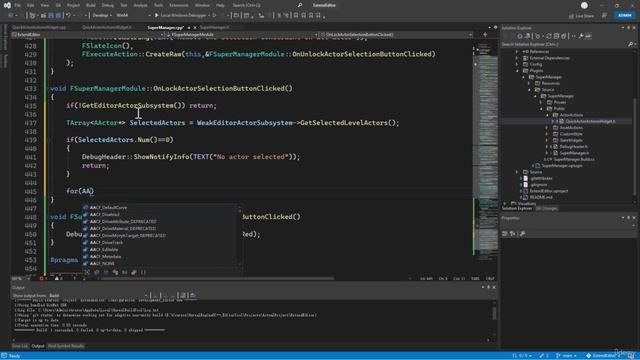The image size is (640, 360).
Task: Click Collapse All icon in Solution Explorer
Action: coord(556,36)
